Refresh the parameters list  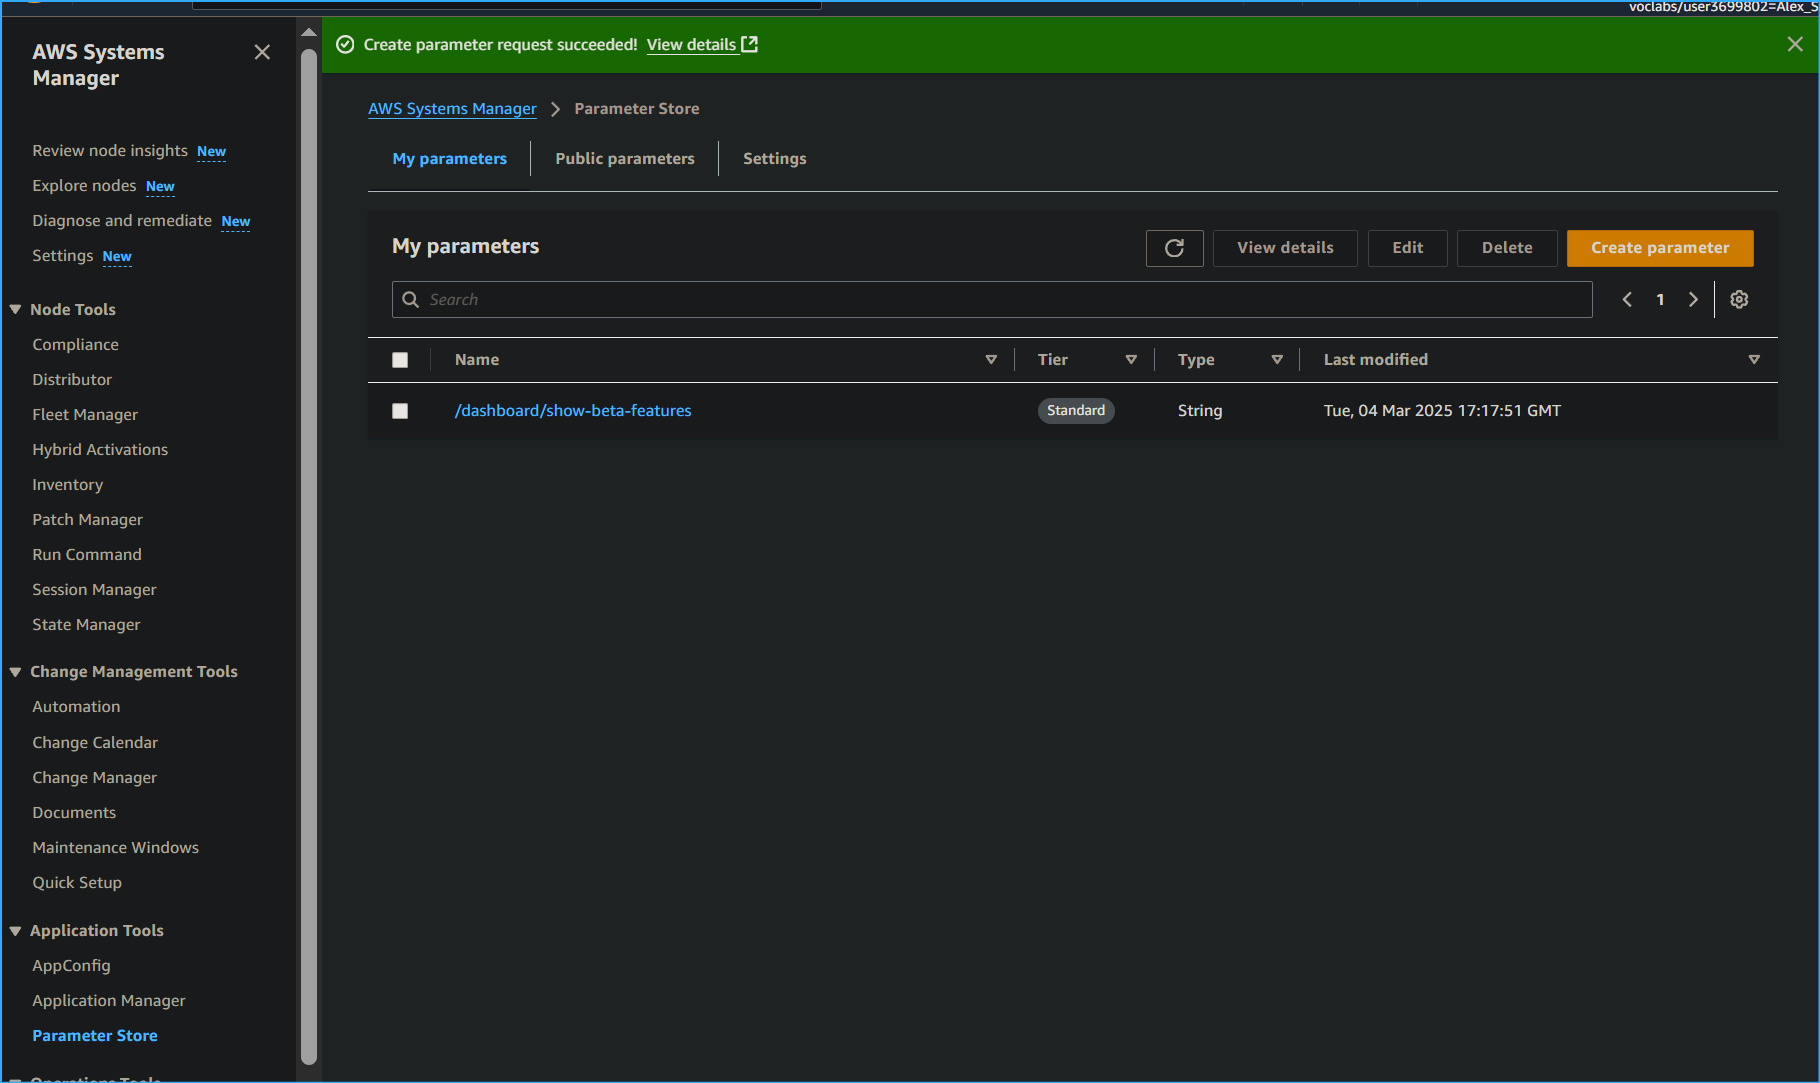[x=1174, y=248]
